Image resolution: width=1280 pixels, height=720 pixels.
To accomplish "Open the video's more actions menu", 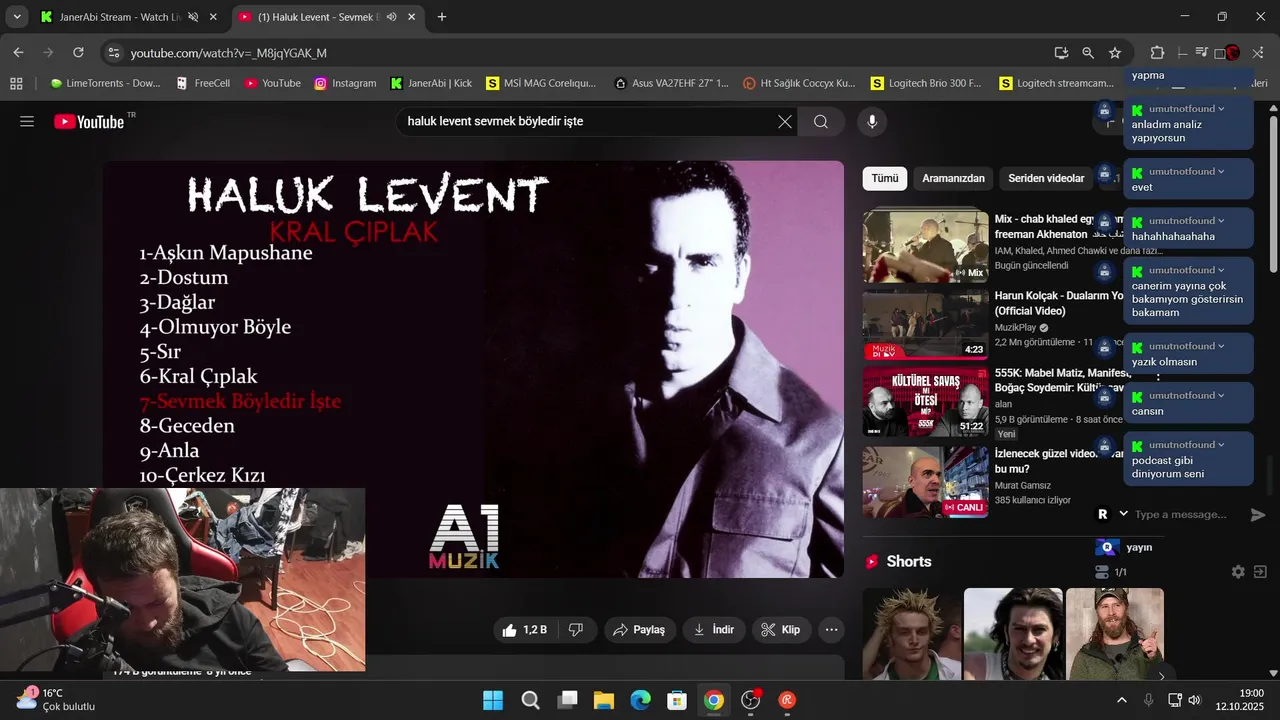I will [x=831, y=630].
